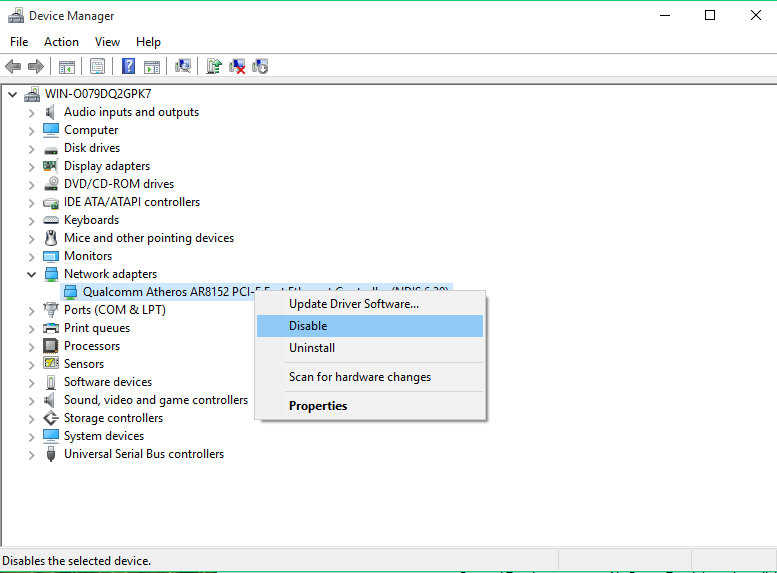Expand the Monitors node
This screenshot has width=777, height=573.
31,256
